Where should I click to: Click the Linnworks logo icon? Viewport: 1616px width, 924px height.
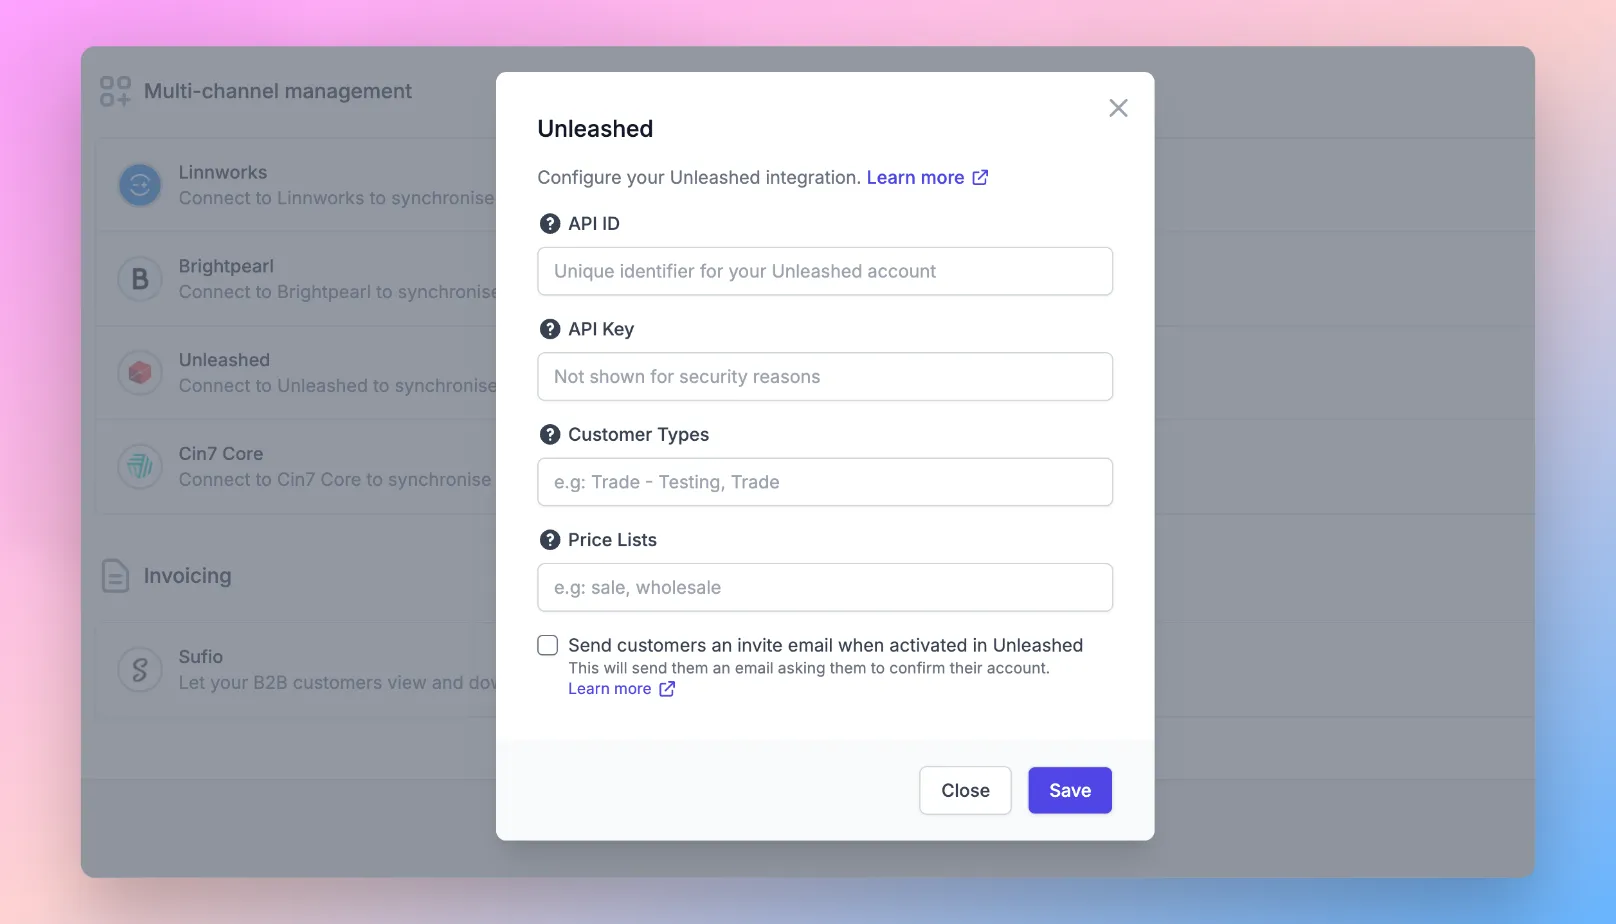[x=140, y=185]
